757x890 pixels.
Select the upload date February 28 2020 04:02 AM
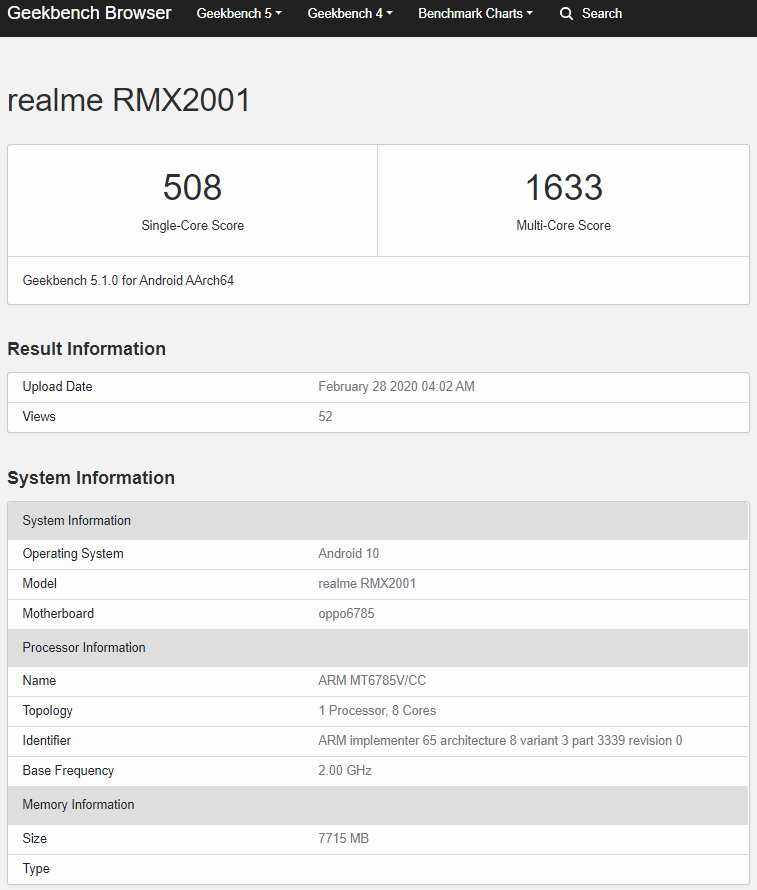pyautogui.click(x=396, y=387)
